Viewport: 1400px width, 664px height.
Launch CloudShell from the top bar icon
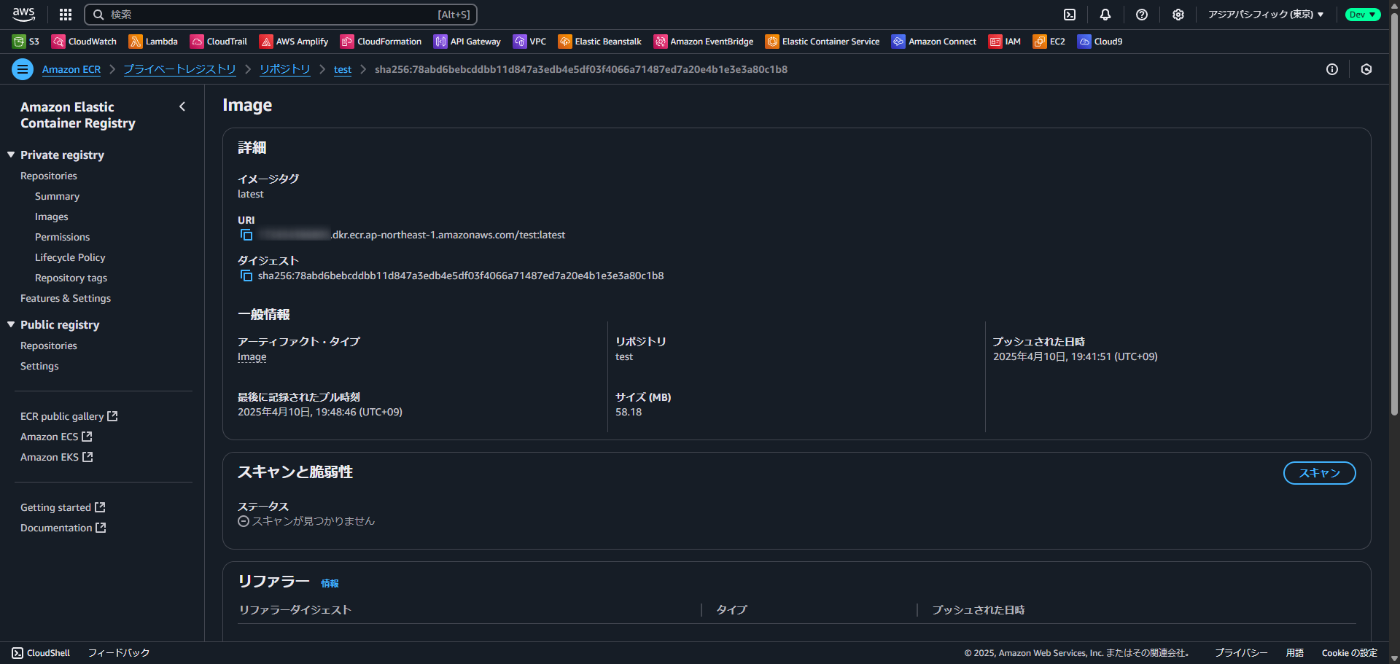point(1069,15)
